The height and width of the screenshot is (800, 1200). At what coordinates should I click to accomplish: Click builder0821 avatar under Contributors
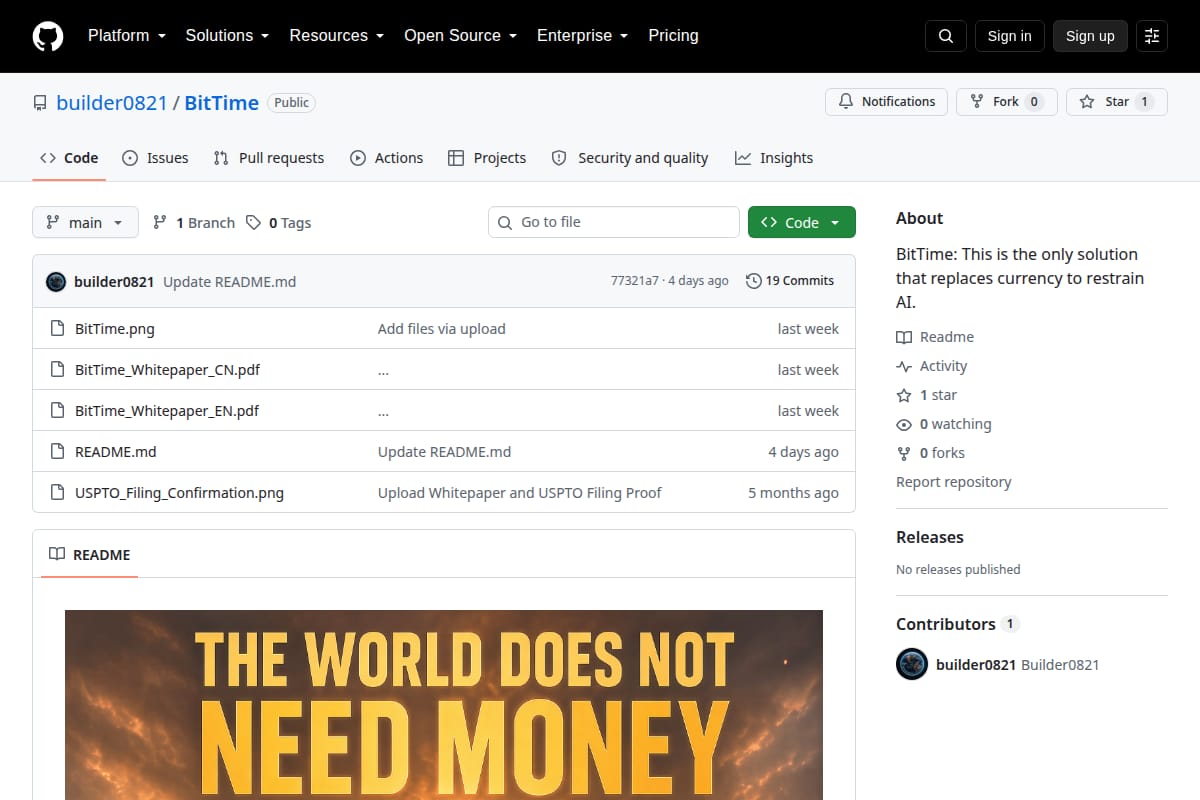pyautogui.click(x=912, y=664)
